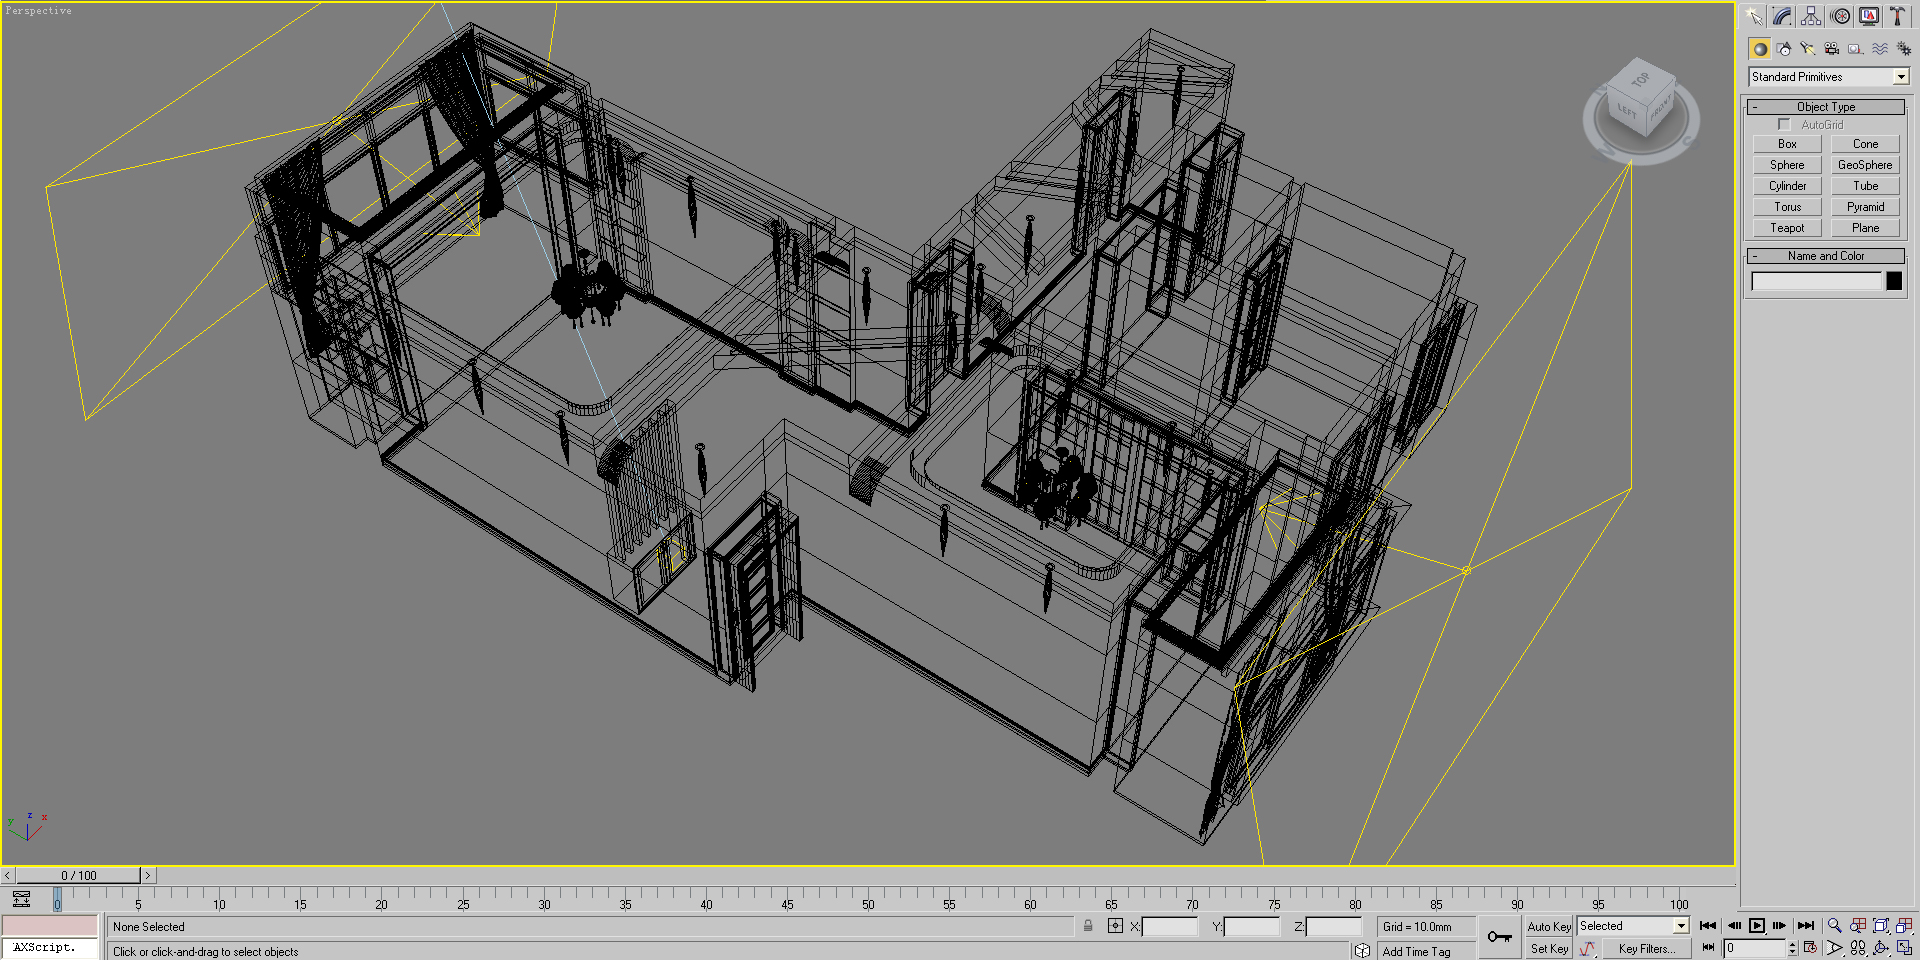Click the black object color swatch

click(1894, 282)
